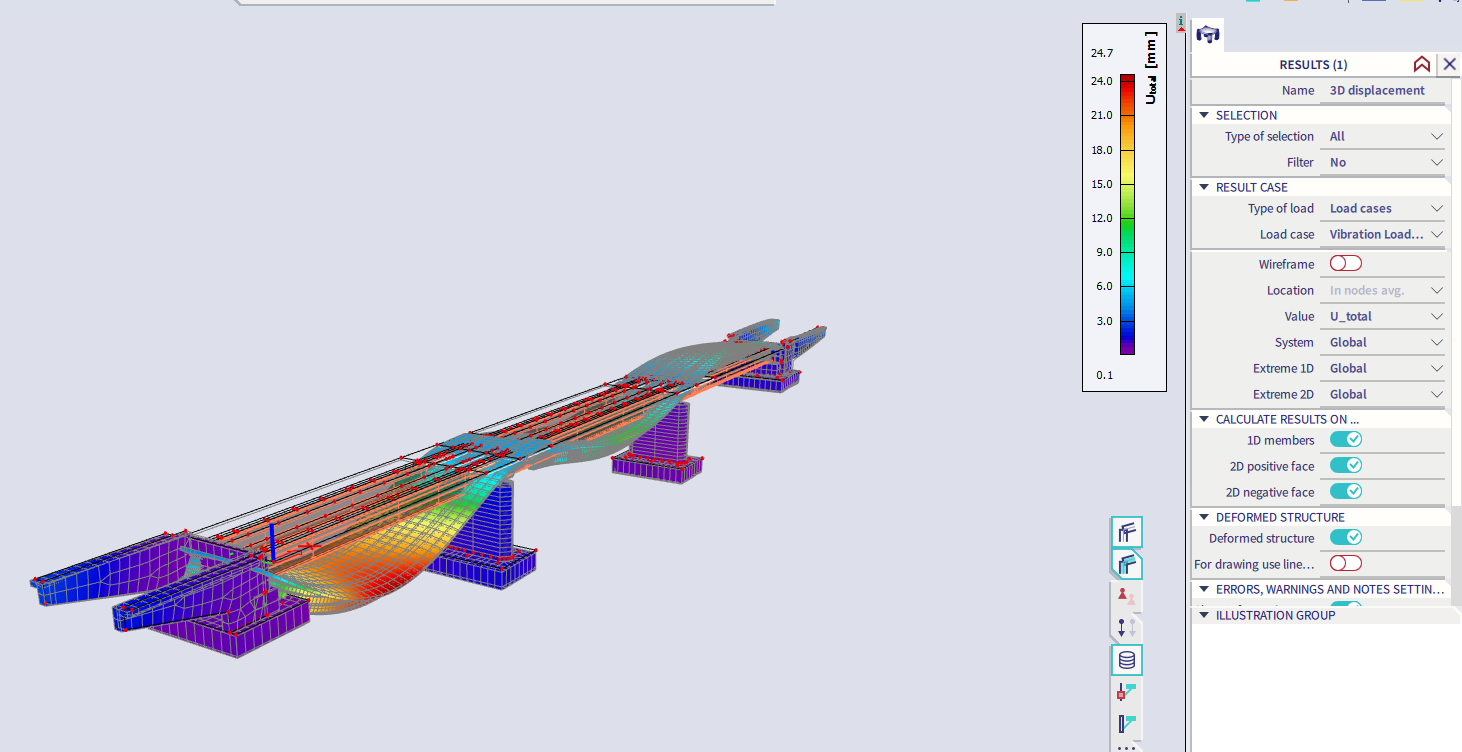This screenshot has height=752, width=1462.
Task: Expand the ILLUSTRATION GROUP section
Action: tap(1203, 615)
